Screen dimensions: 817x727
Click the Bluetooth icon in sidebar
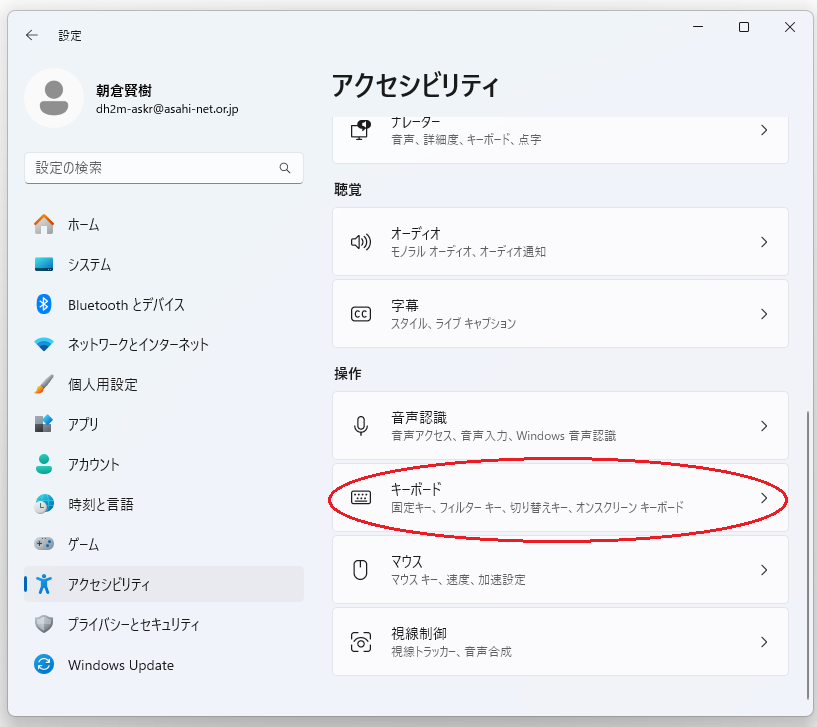(44, 304)
